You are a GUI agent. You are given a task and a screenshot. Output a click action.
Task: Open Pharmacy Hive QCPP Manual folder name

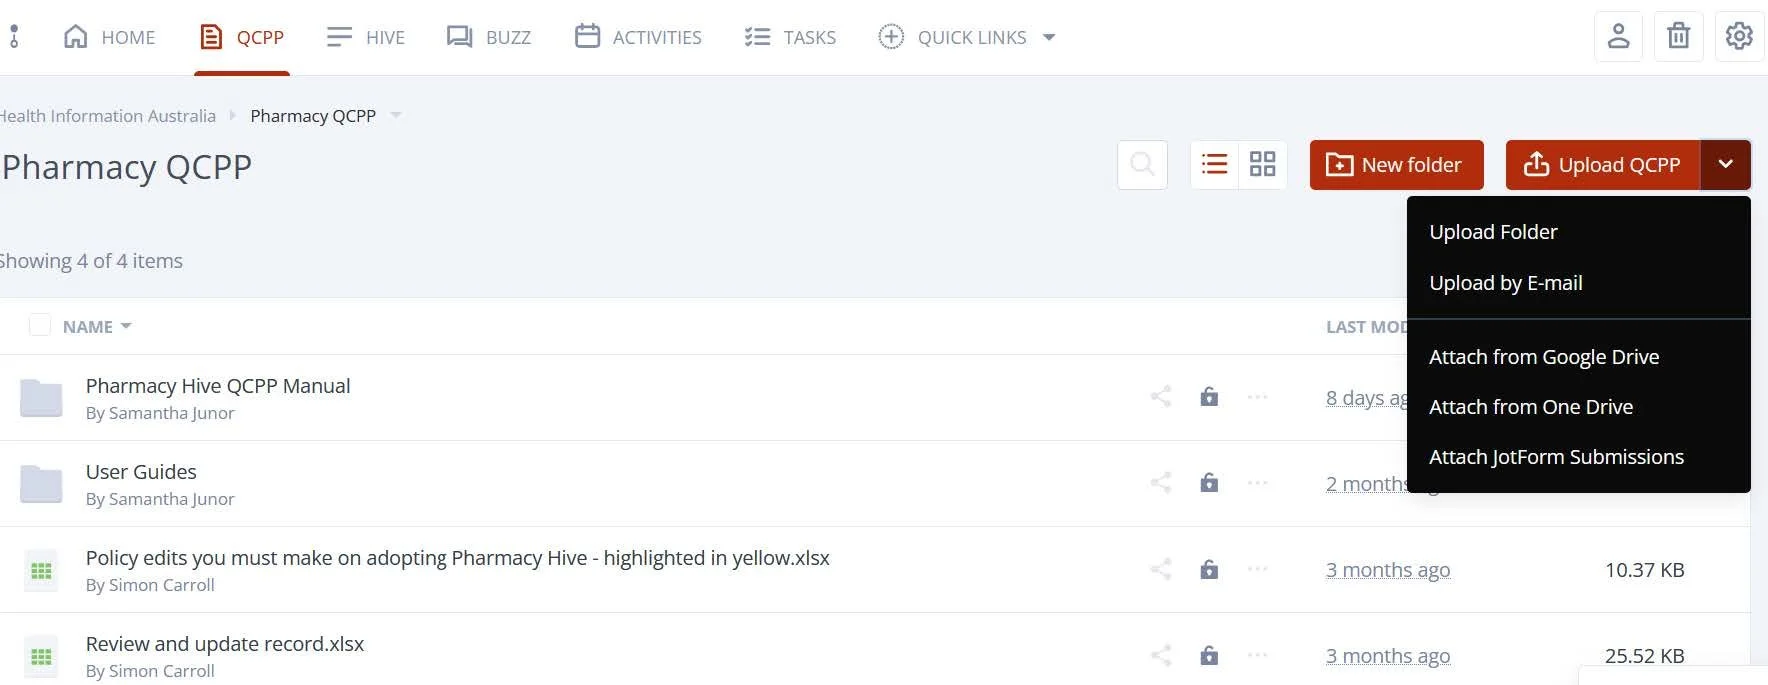(x=218, y=386)
